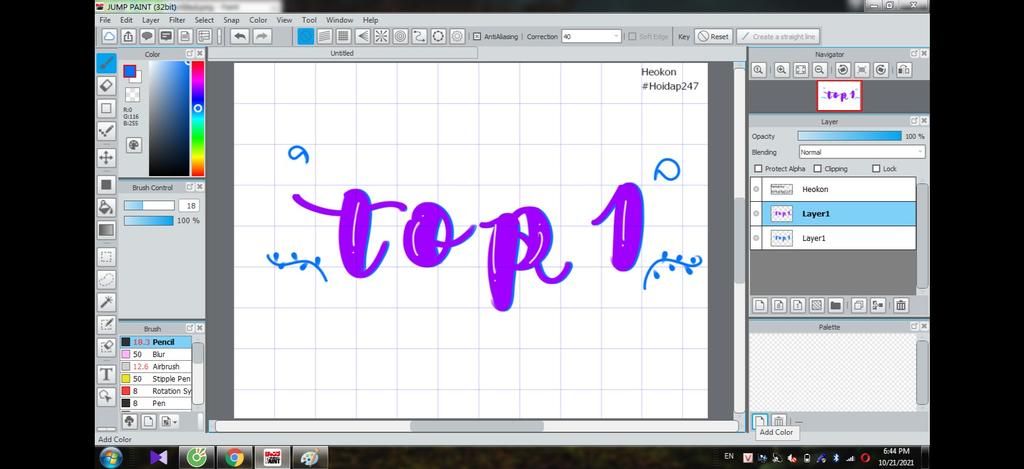1024x469 pixels.
Task: Open the Snap menu
Action: [231, 20]
